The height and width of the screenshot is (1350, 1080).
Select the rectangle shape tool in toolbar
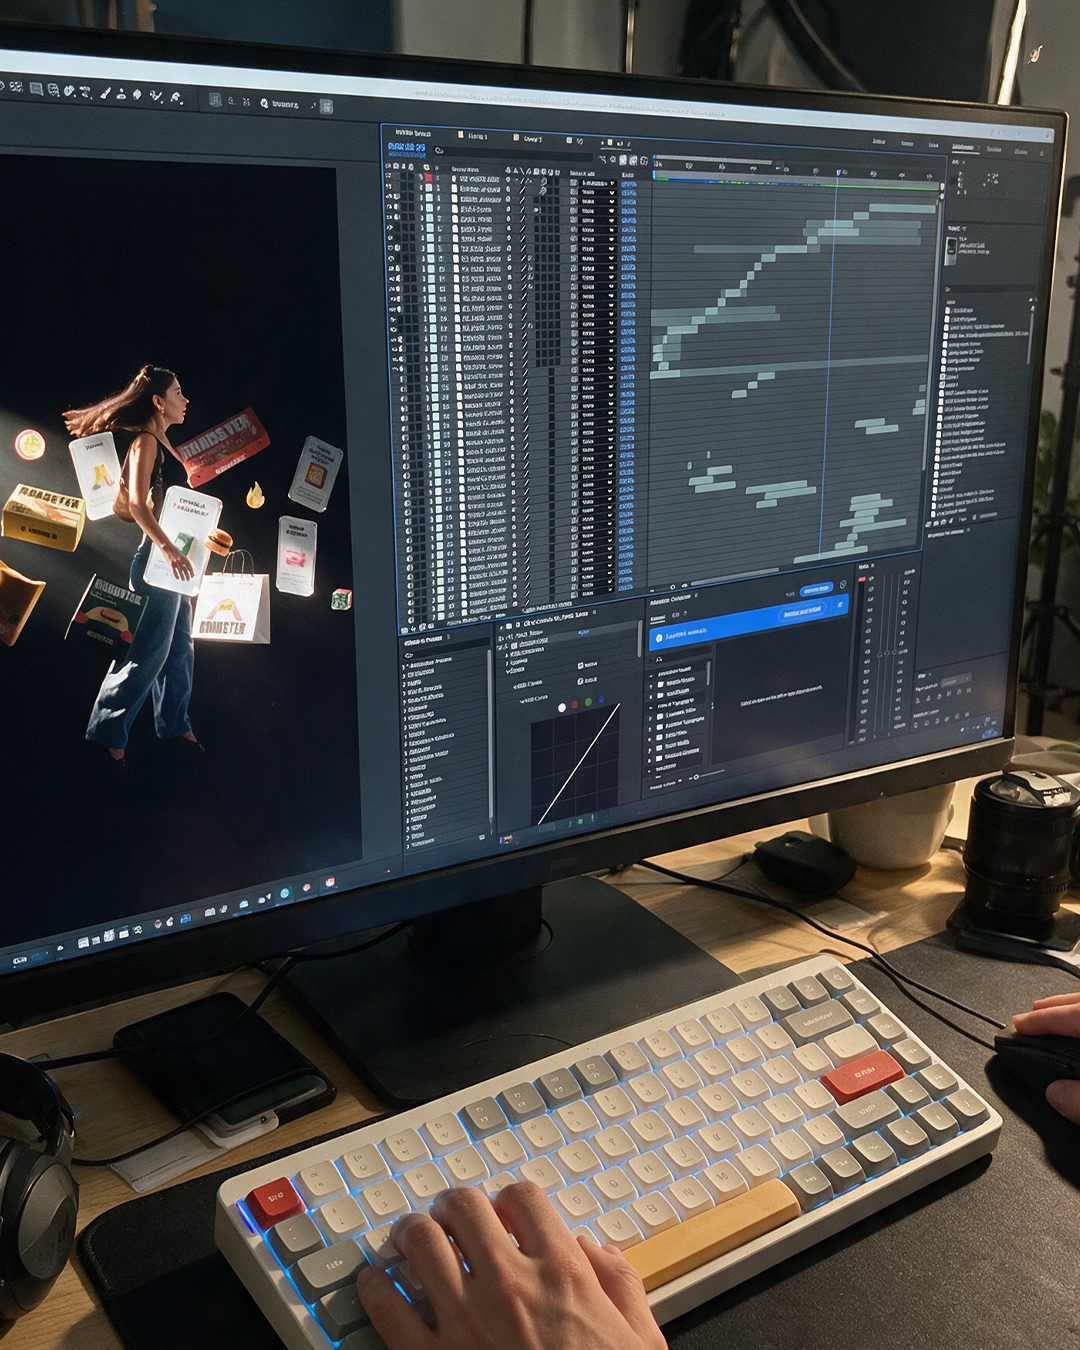(x=36, y=89)
